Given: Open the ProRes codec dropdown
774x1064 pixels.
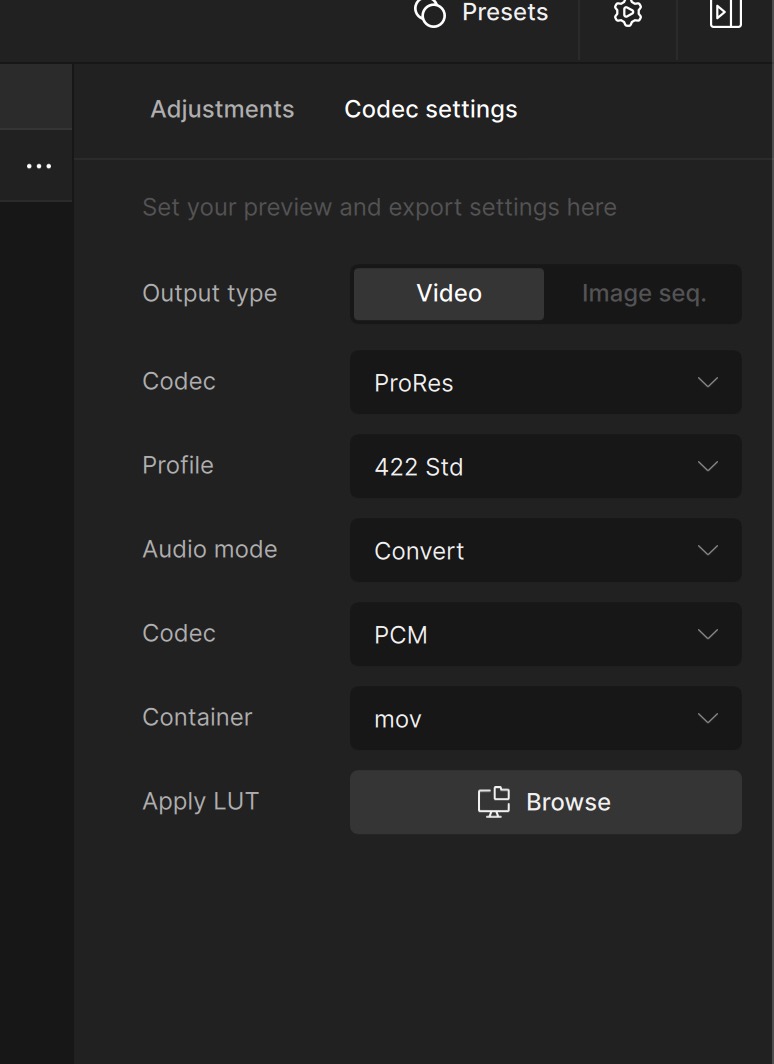Looking at the screenshot, I should 545,382.
